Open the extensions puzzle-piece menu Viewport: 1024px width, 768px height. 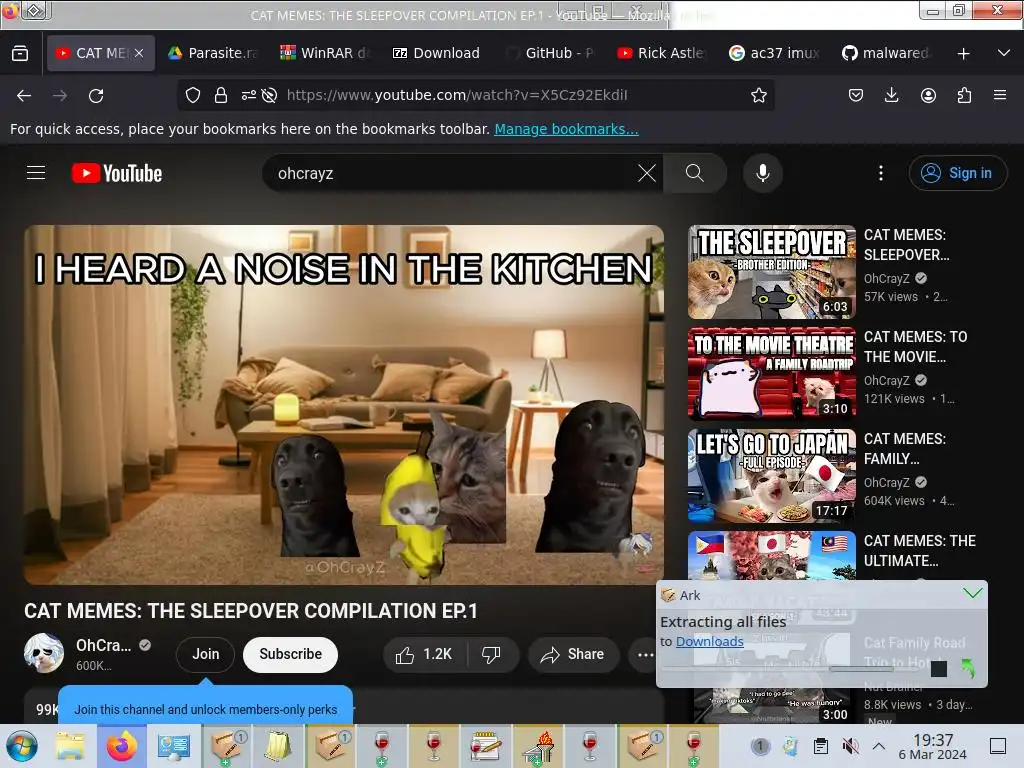[x=964, y=95]
